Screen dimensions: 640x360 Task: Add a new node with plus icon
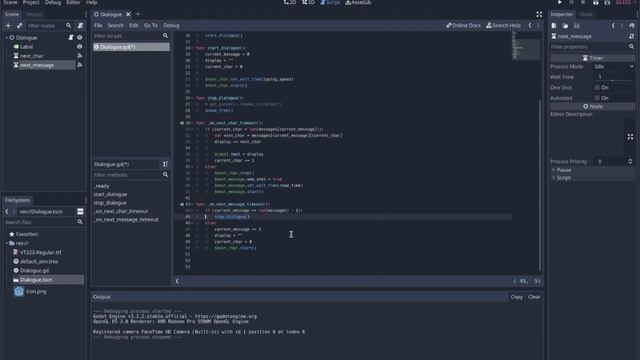(8, 25)
